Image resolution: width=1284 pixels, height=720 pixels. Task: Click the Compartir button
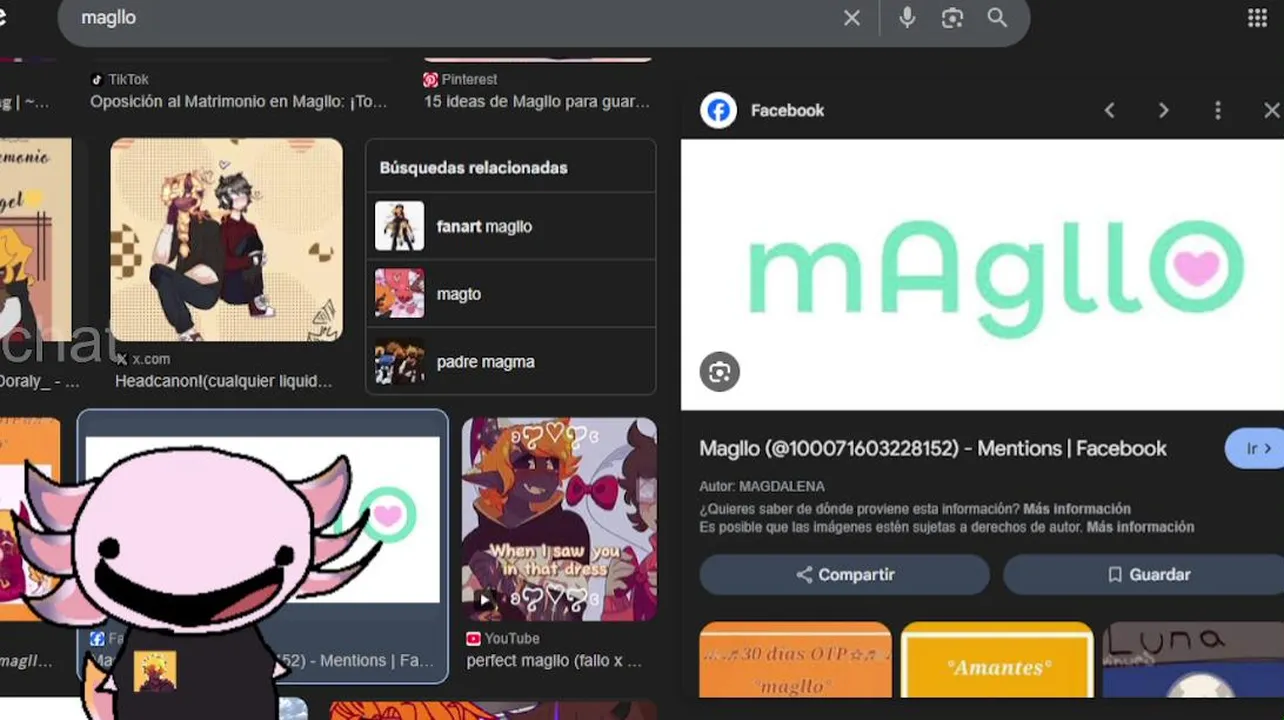pyautogui.click(x=844, y=574)
